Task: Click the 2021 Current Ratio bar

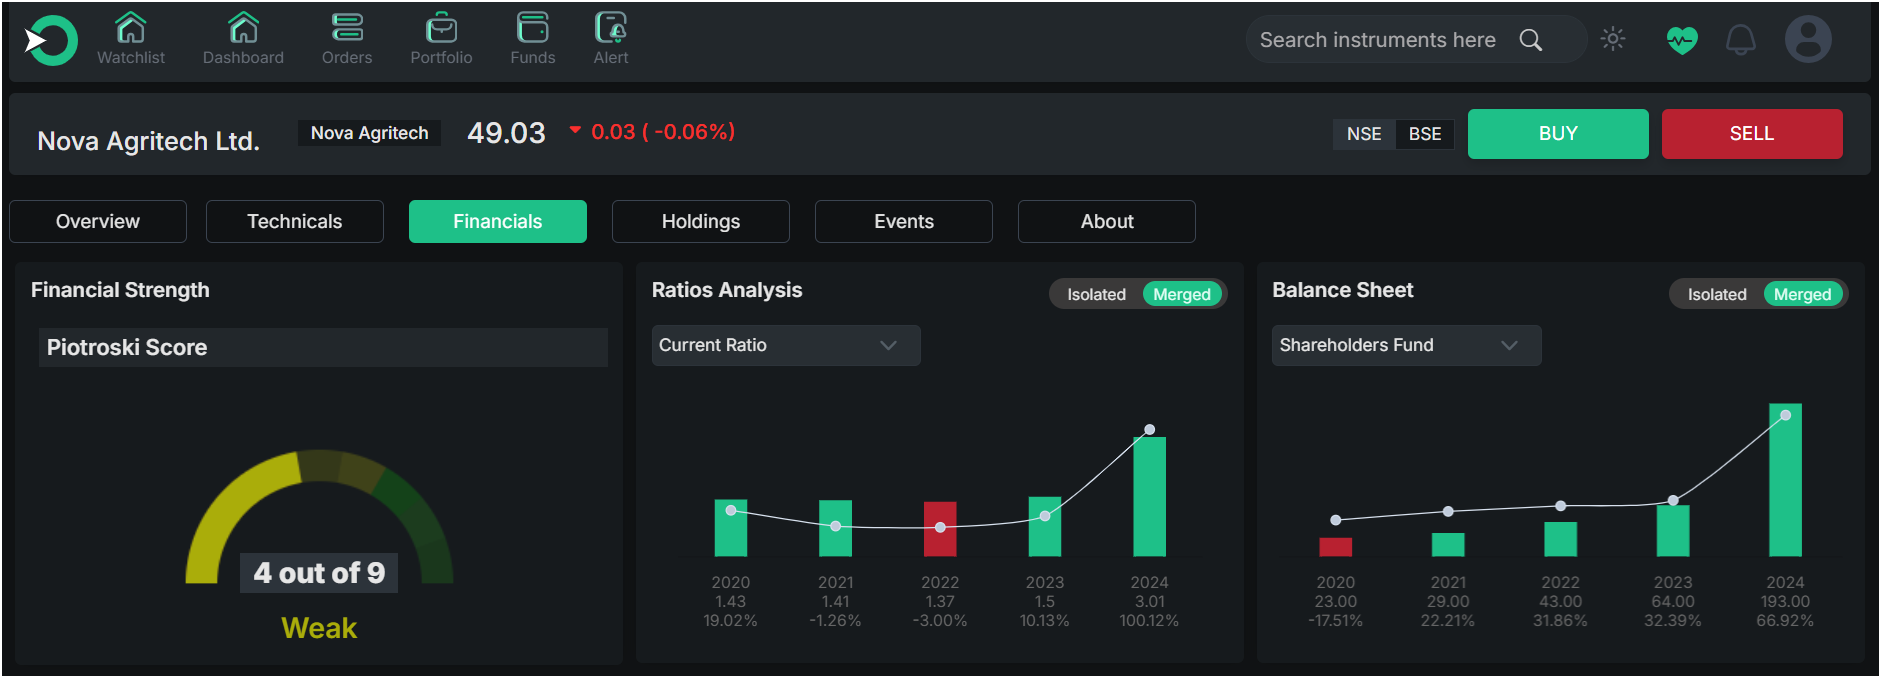Action: pyautogui.click(x=836, y=528)
